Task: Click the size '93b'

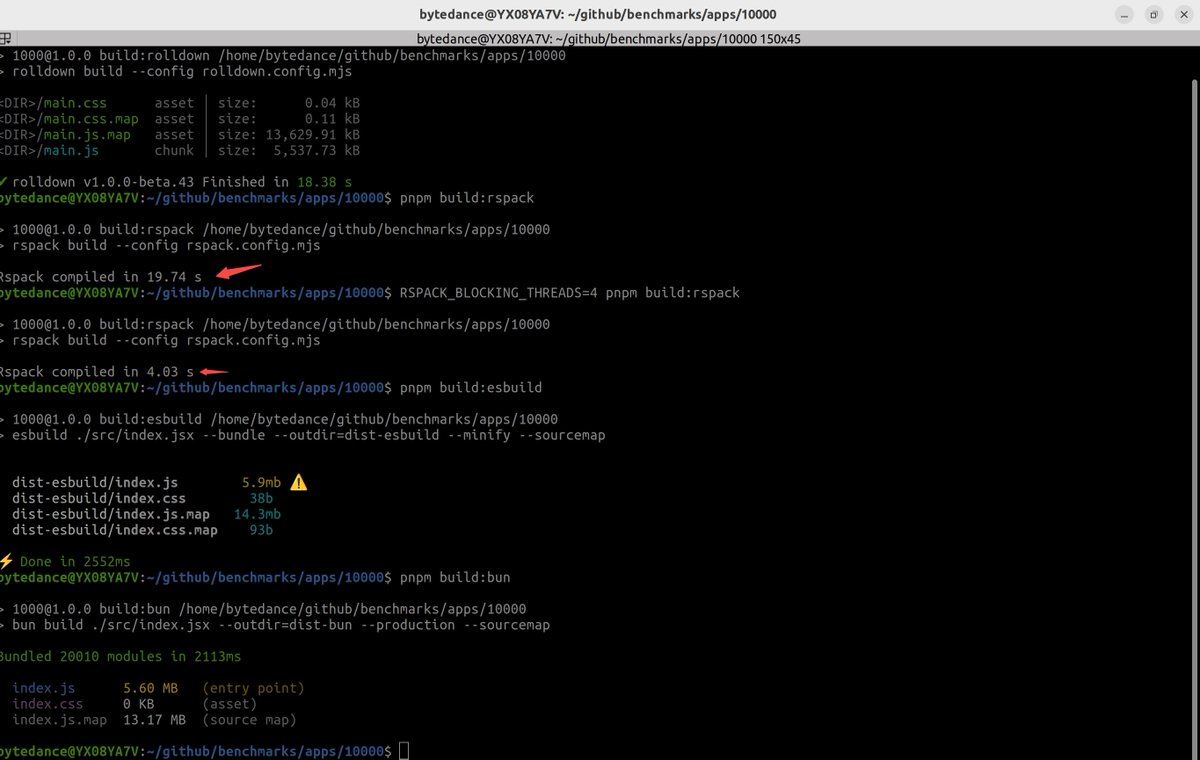Action: [261, 530]
